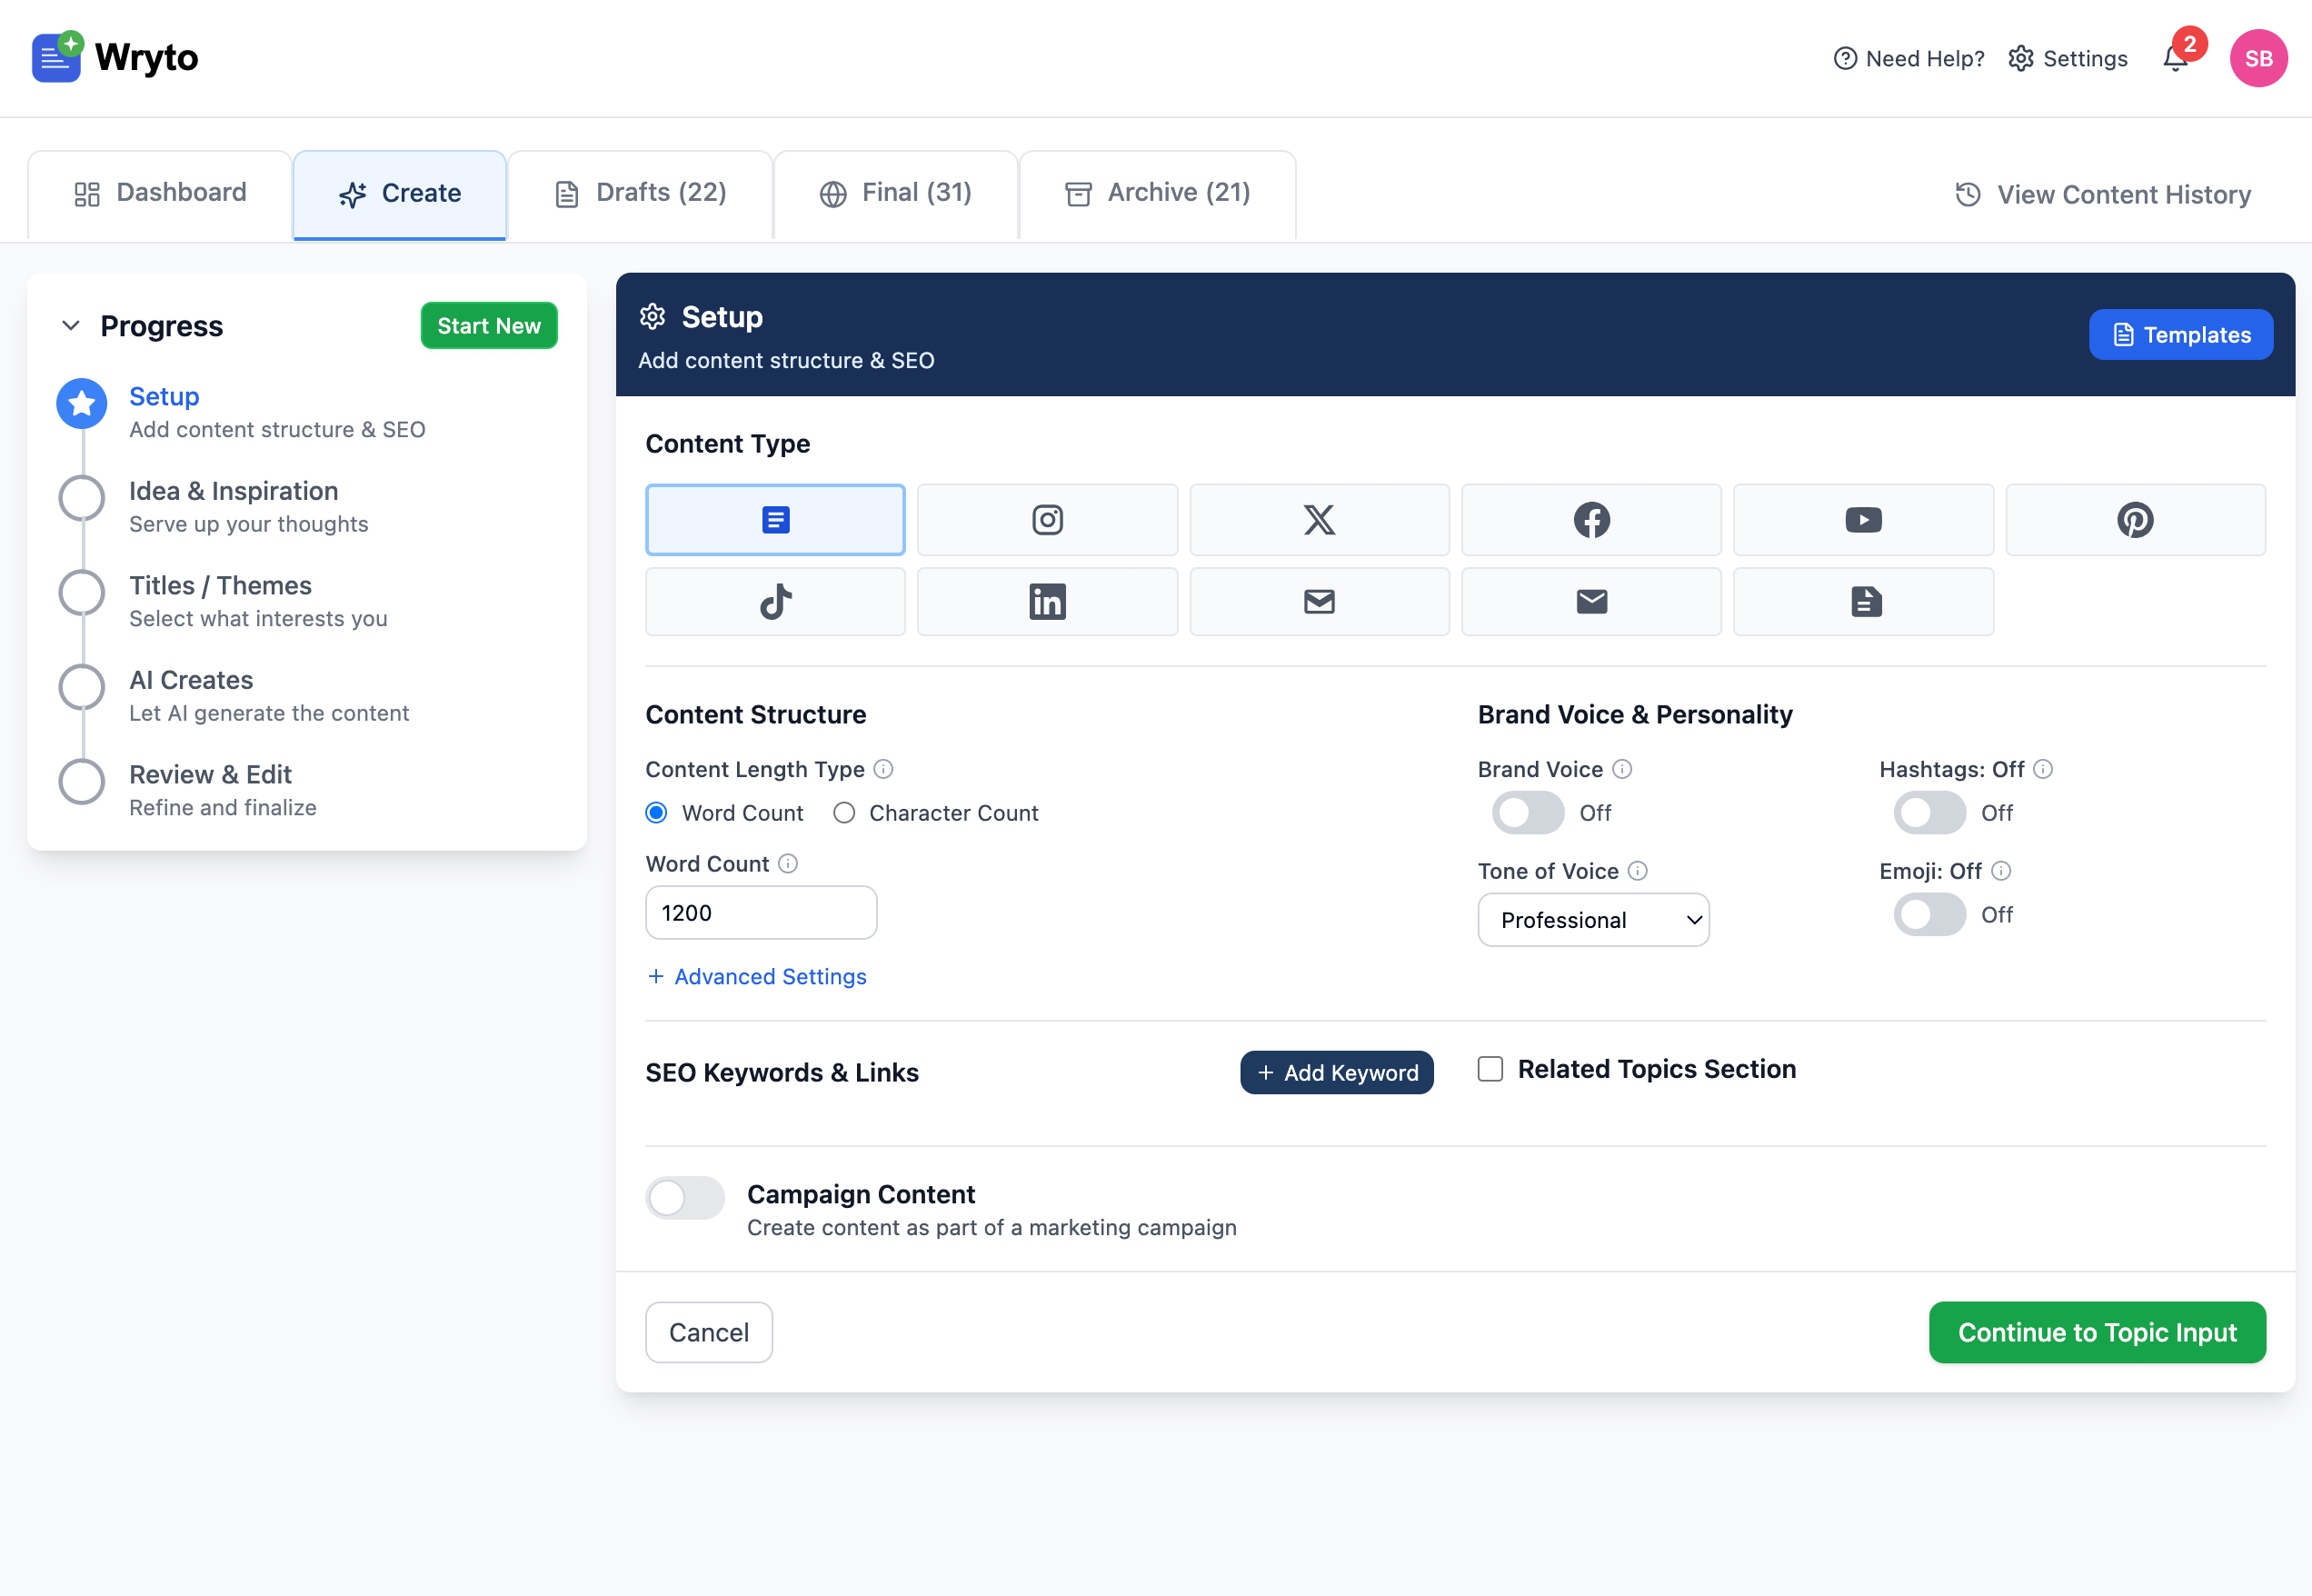Check the Related Topics Section box
Viewport: 2312px width, 1596px height.
tap(1490, 1069)
